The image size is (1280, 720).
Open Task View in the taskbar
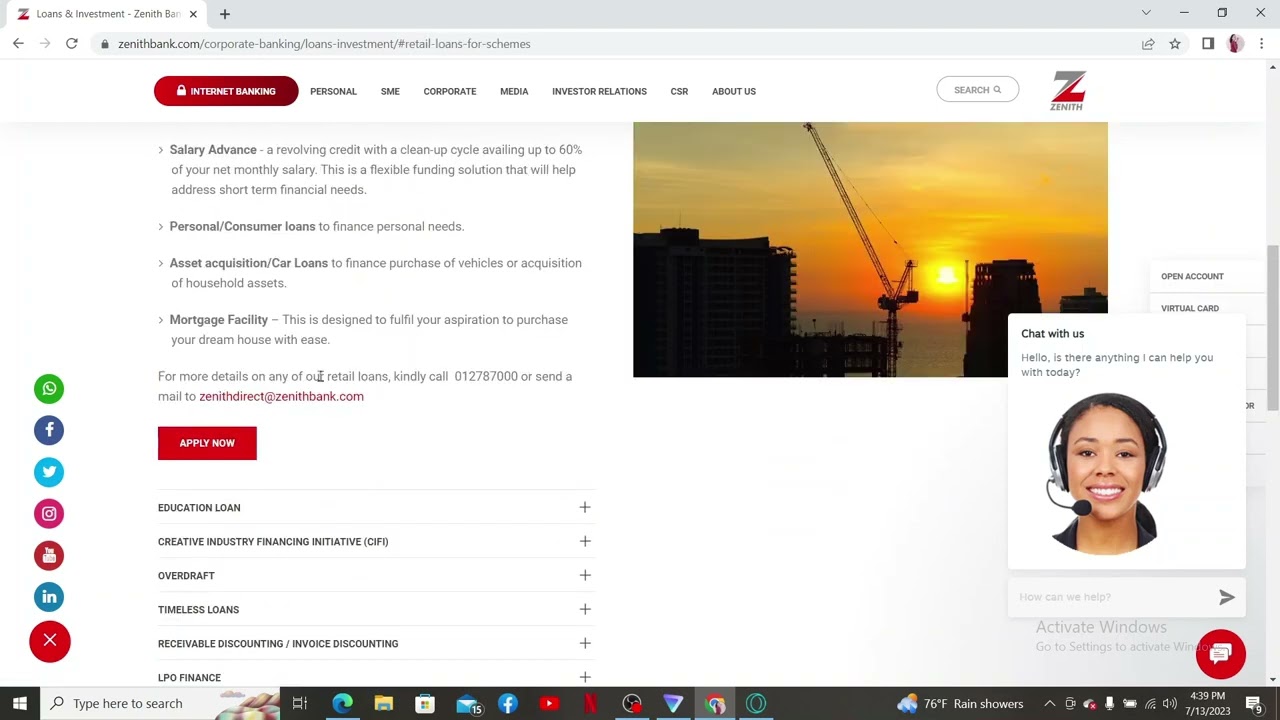tap(299, 703)
